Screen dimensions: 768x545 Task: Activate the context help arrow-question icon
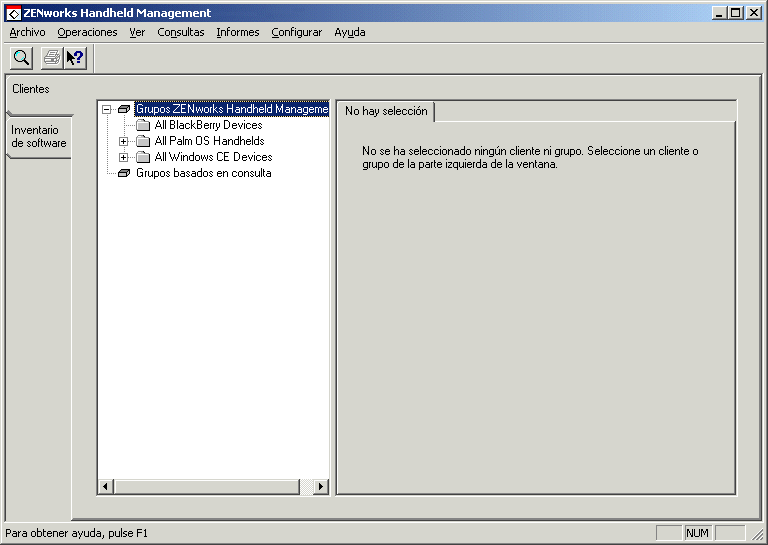tap(75, 58)
